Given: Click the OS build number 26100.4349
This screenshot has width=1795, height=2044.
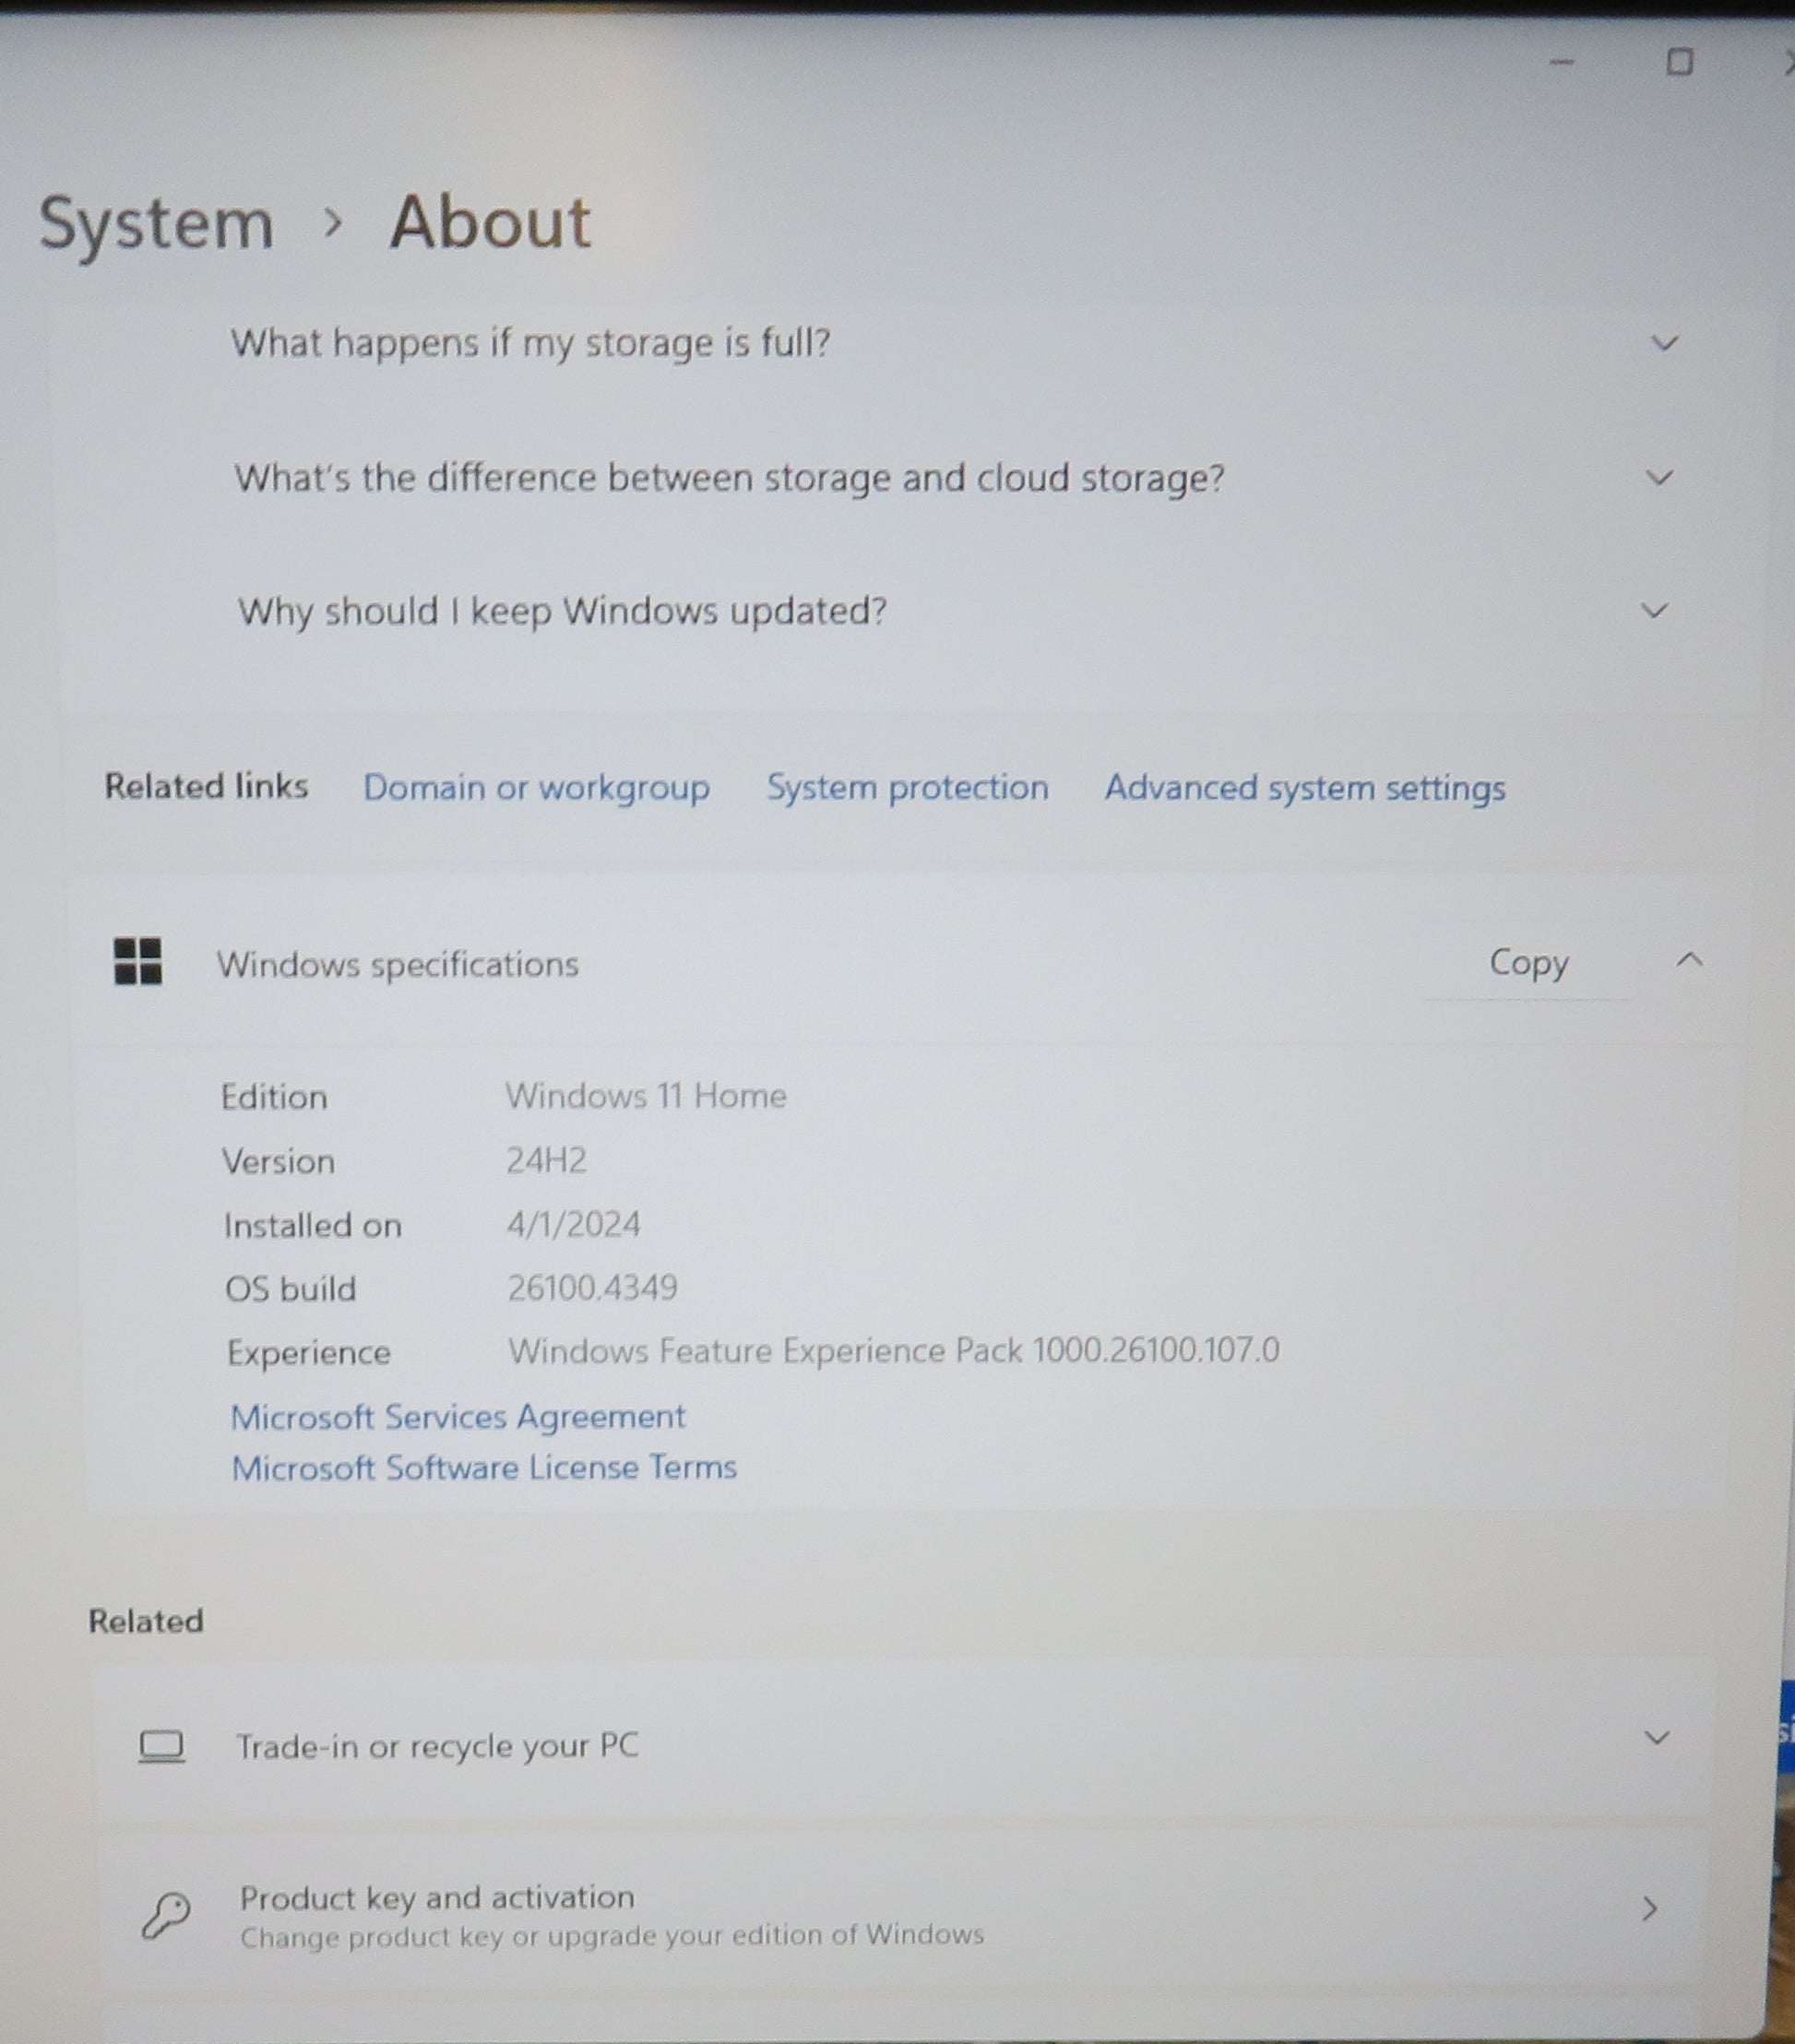Looking at the screenshot, I should click(x=592, y=1287).
